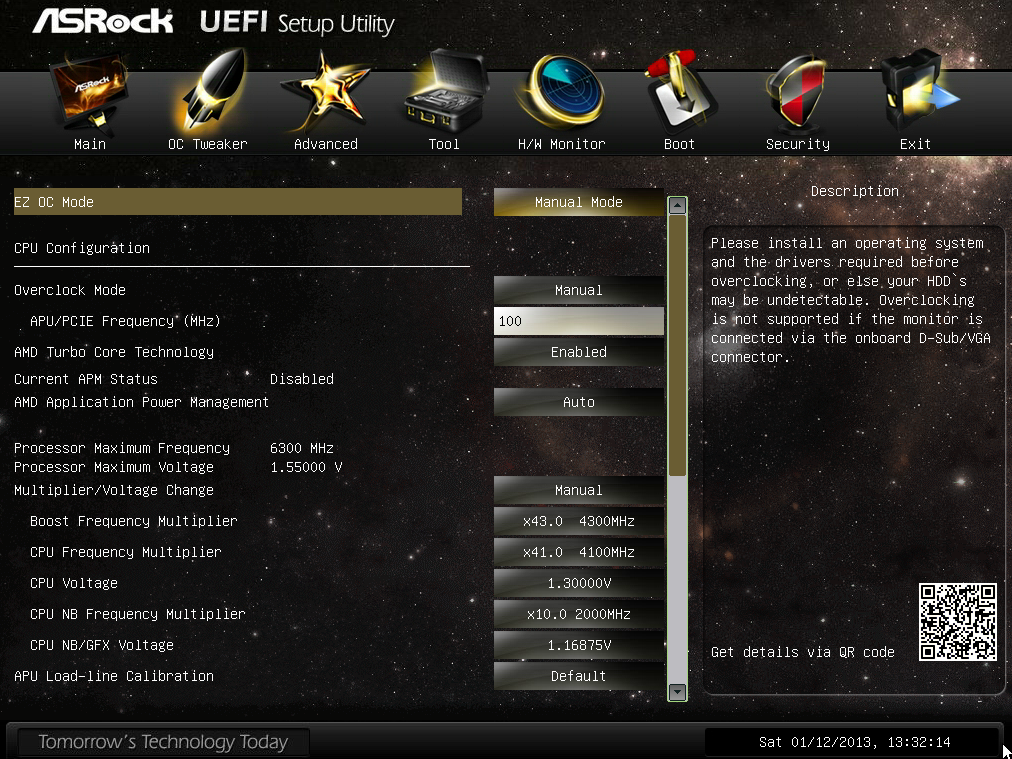Change CPU NB/GFX Voltage 1.16875V value

pyautogui.click(x=579, y=645)
